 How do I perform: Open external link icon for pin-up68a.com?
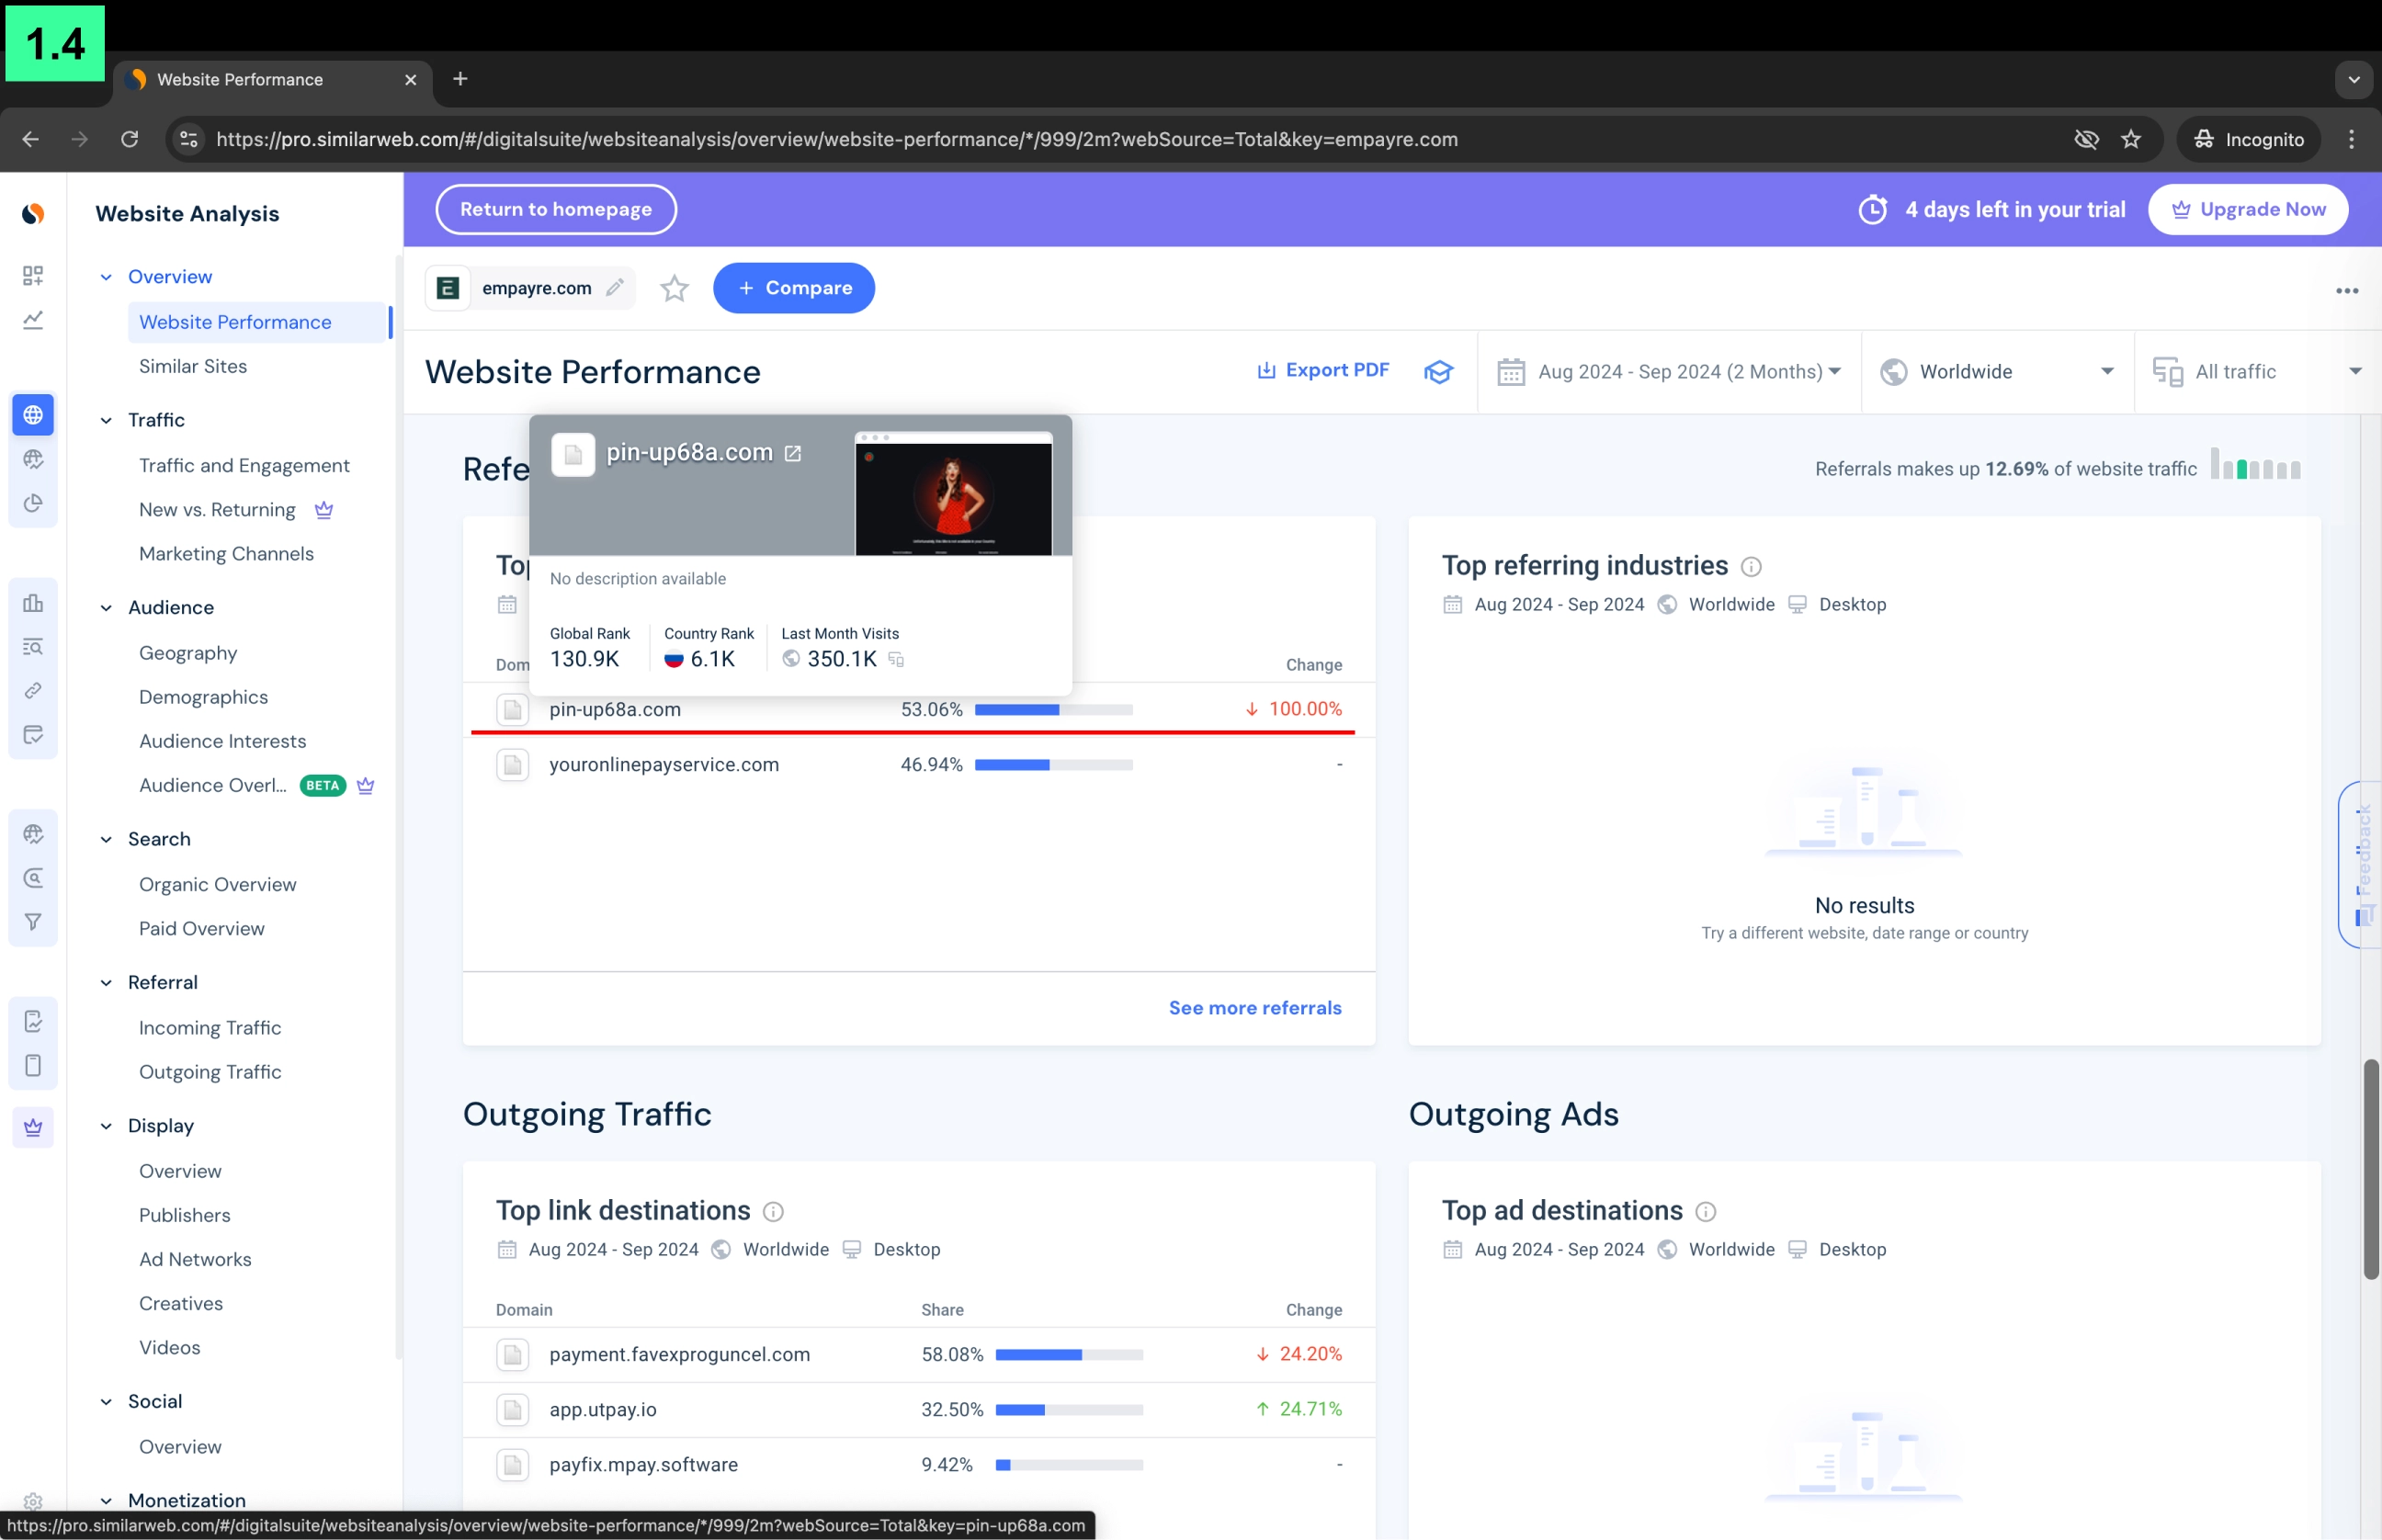[793, 454]
